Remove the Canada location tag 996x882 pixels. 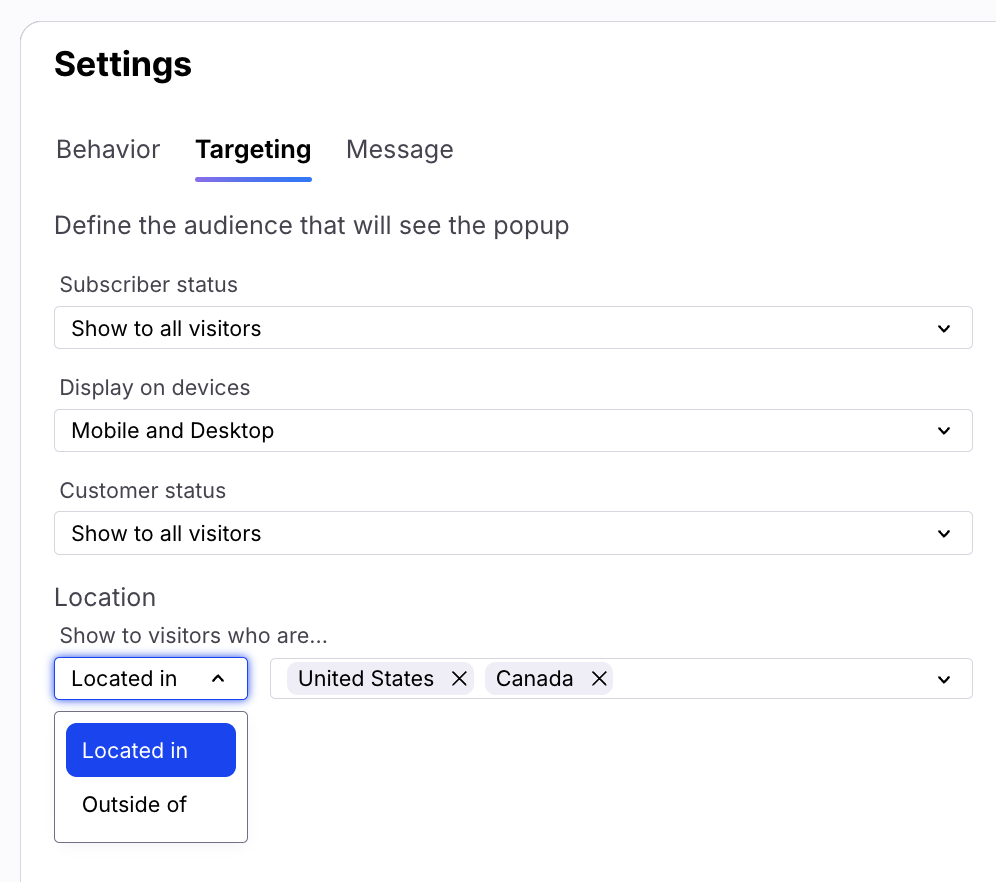pos(599,679)
